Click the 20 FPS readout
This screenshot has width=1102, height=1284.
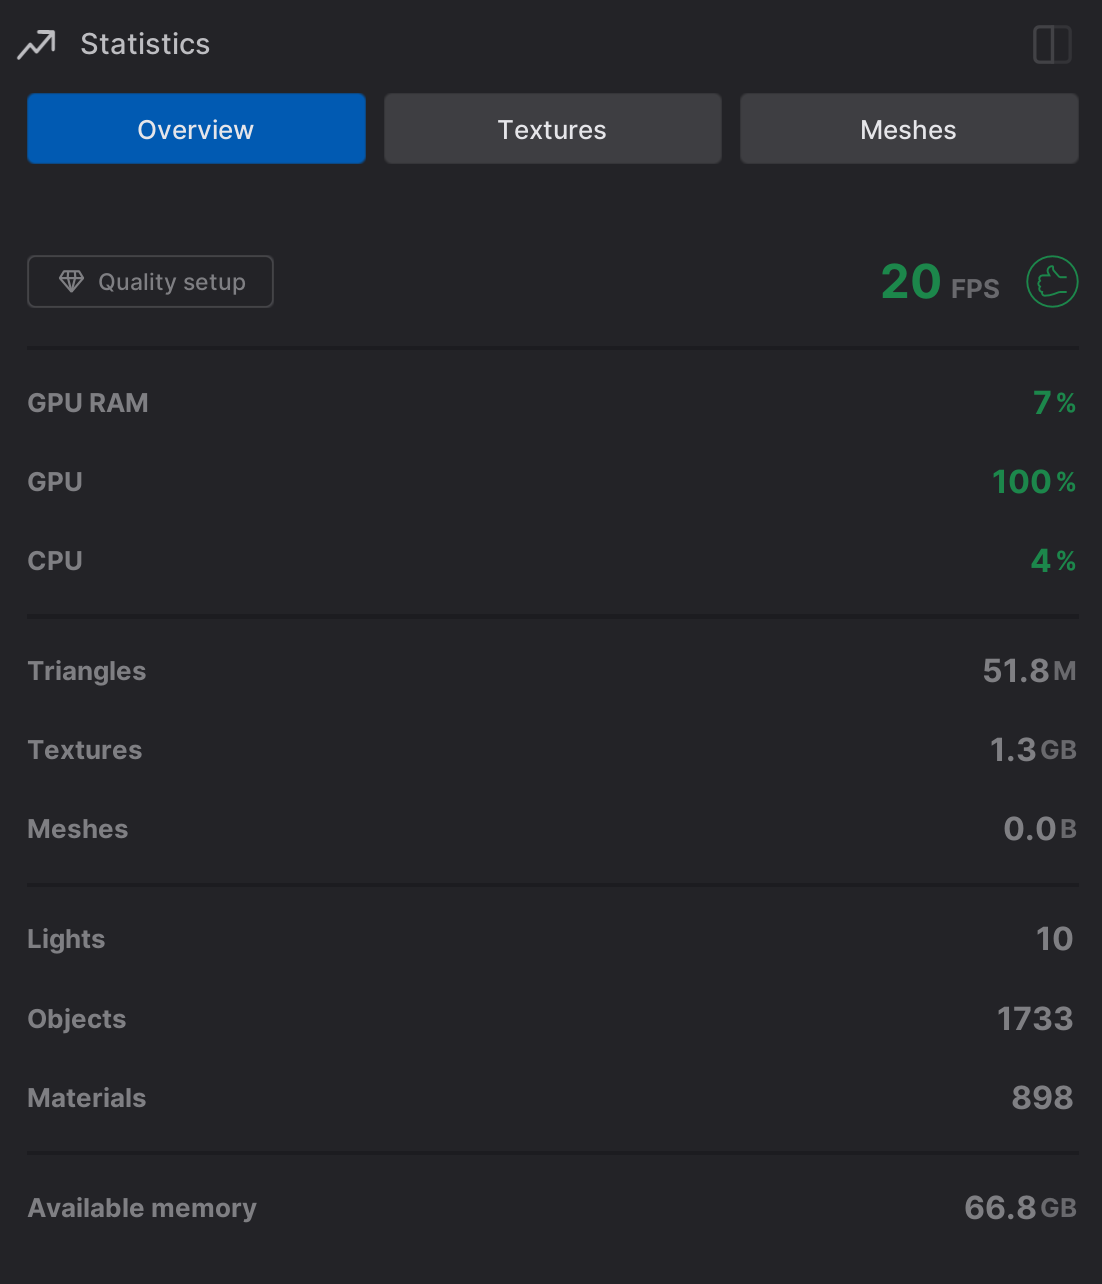[939, 283]
